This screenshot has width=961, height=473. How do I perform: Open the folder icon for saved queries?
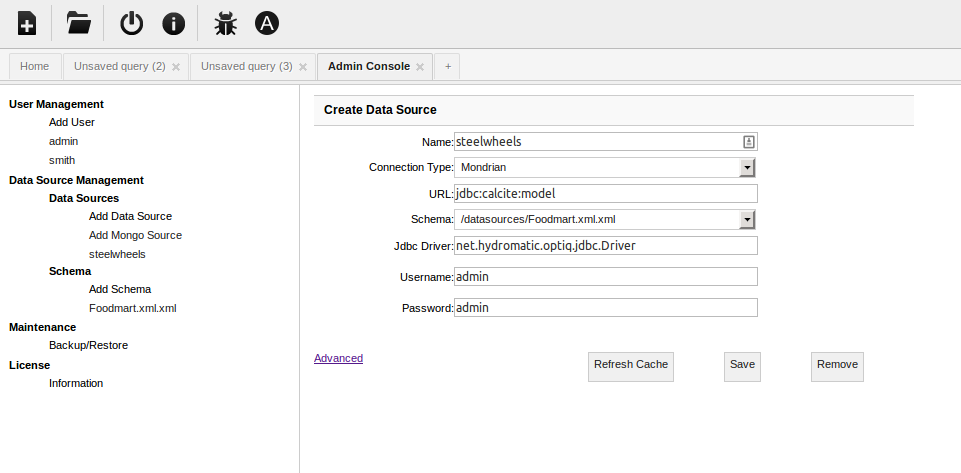coord(78,23)
